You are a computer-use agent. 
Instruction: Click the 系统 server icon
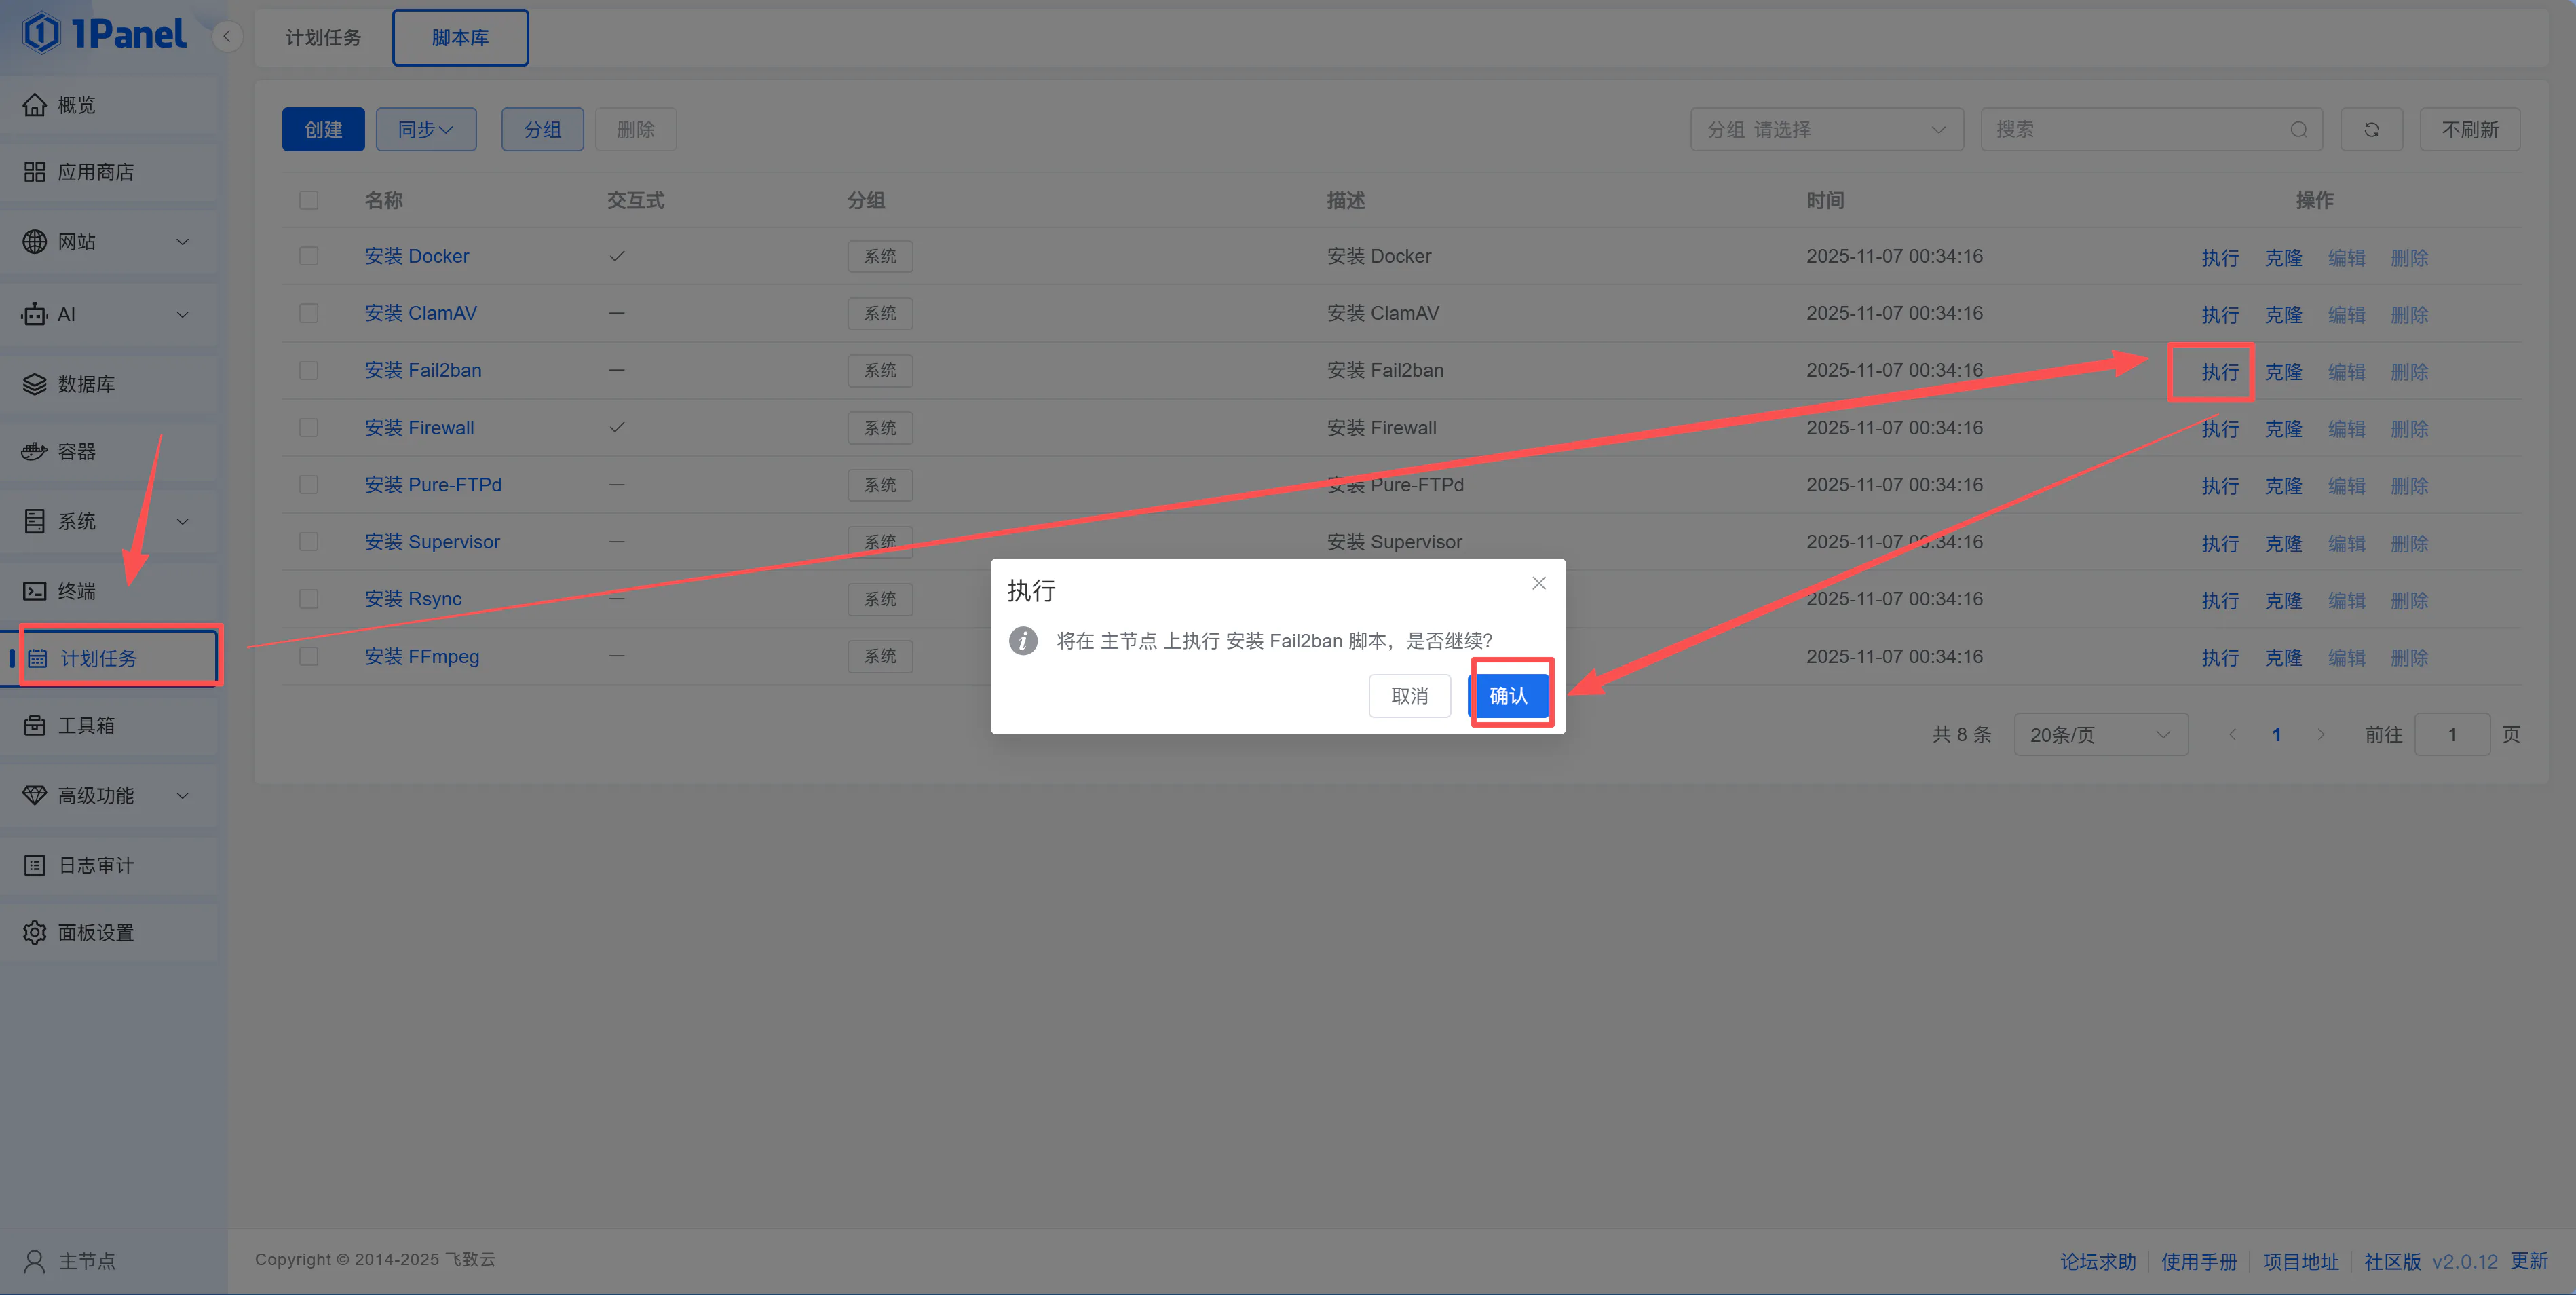[35, 521]
